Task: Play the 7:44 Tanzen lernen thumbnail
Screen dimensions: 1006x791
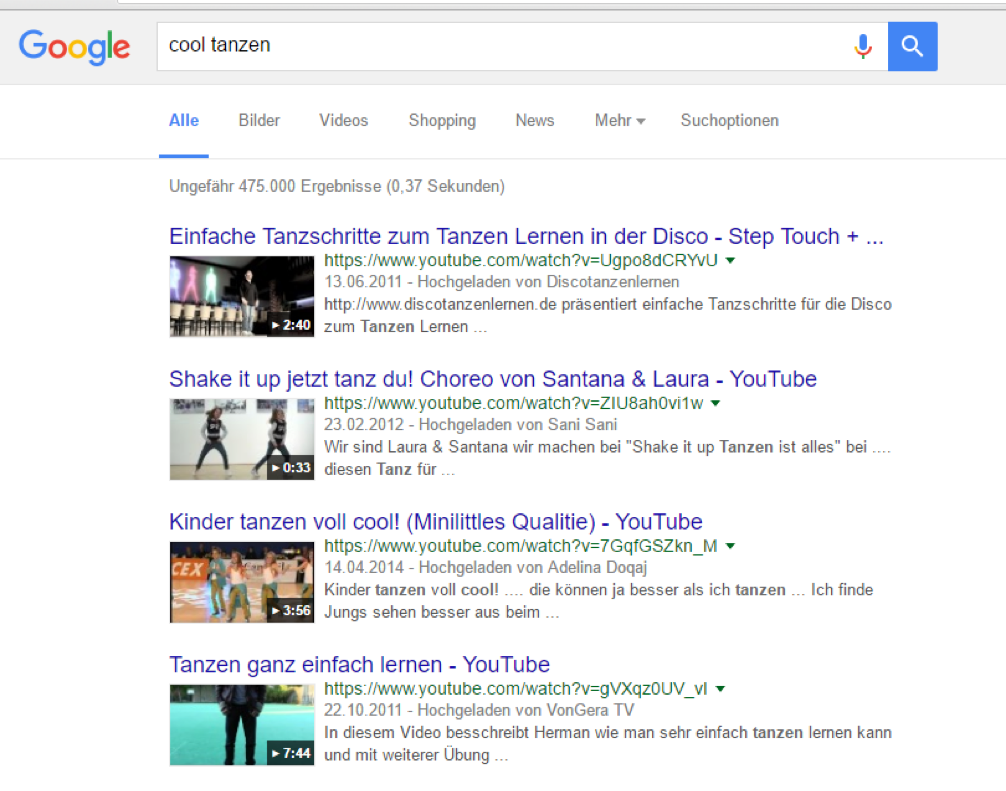Action: point(241,725)
